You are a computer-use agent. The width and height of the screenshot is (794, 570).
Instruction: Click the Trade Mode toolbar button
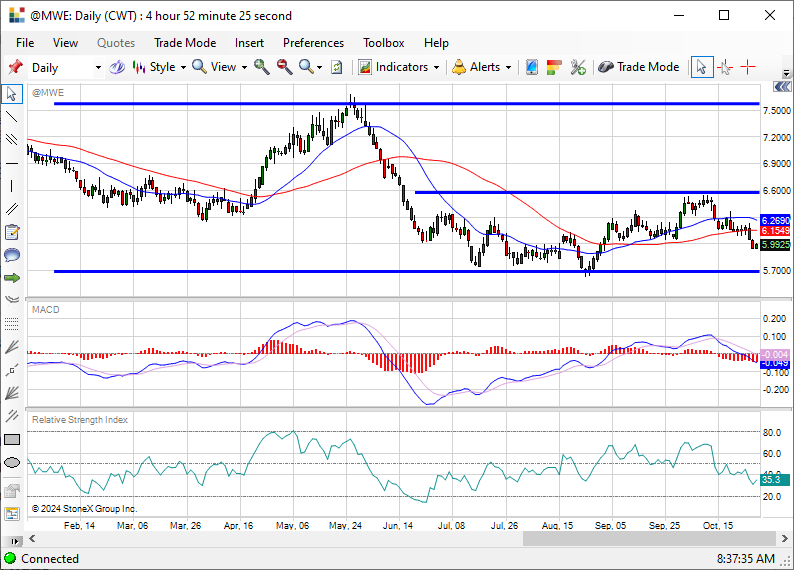tap(639, 67)
